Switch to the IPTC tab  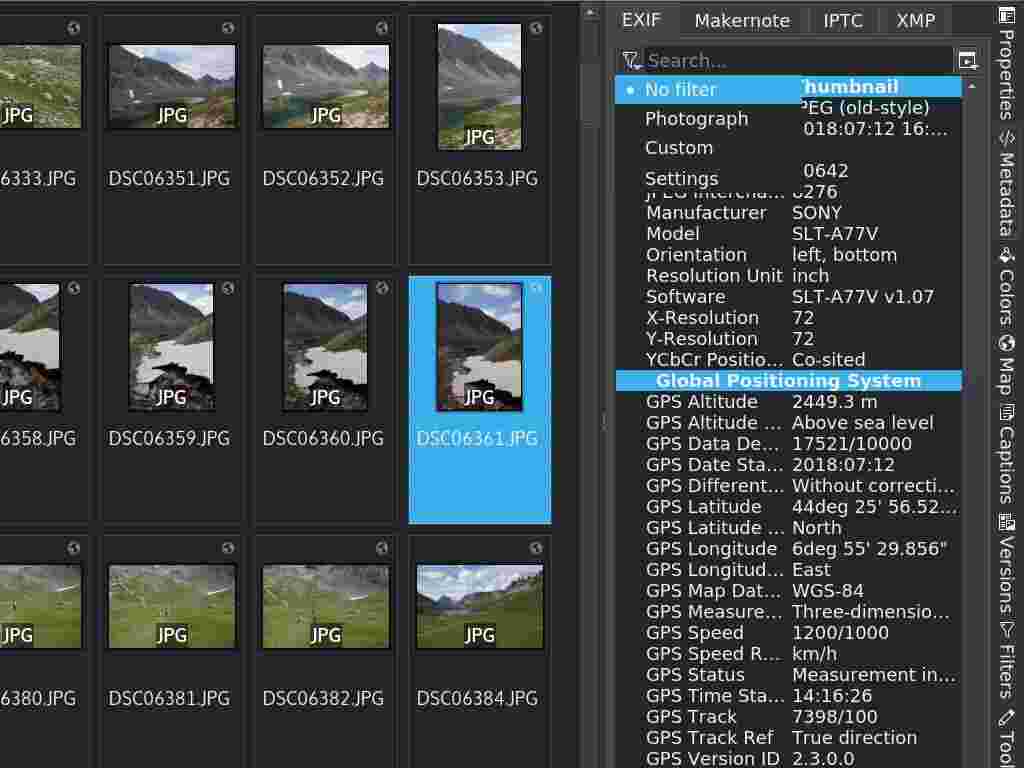[x=843, y=19]
